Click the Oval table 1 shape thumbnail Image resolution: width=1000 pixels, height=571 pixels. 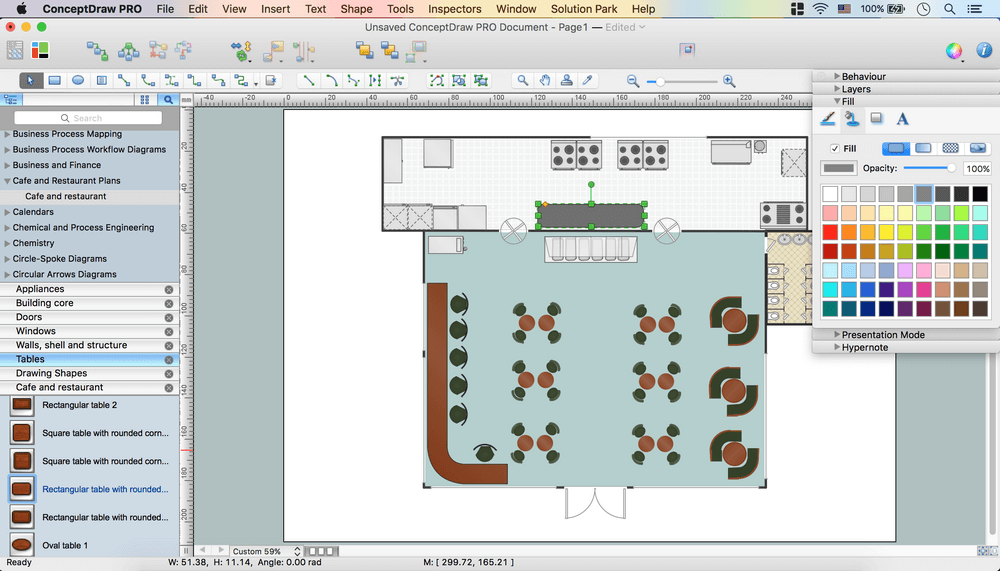click(x=21, y=545)
